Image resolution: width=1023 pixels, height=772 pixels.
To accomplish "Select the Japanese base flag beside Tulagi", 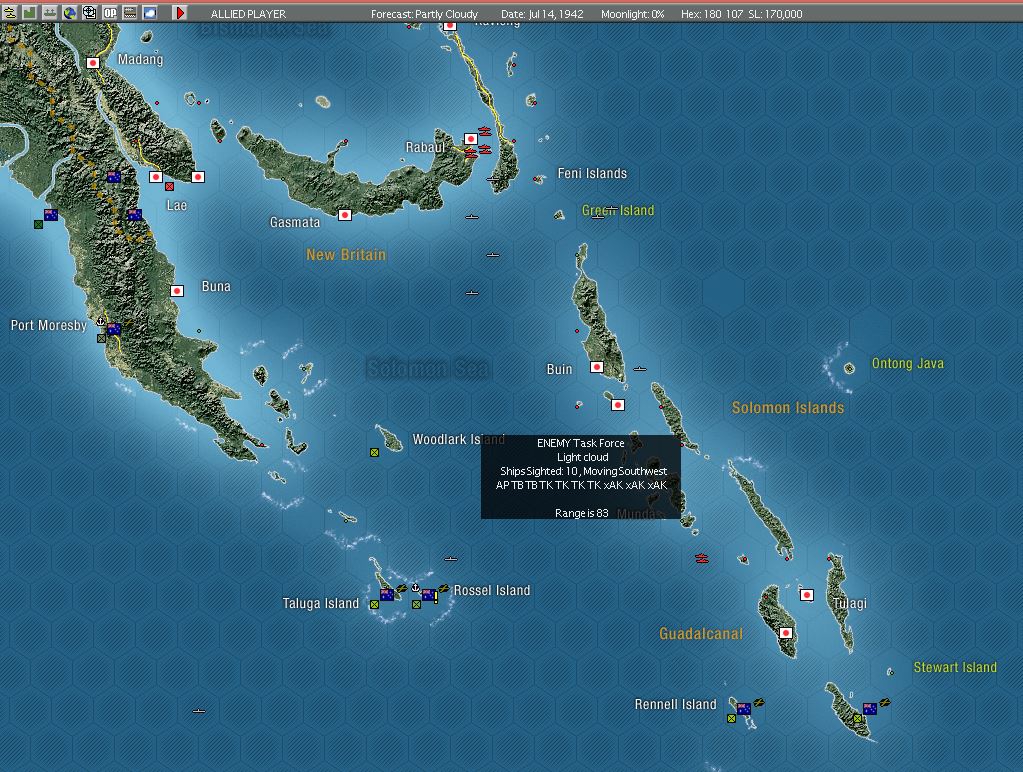I will [x=807, y=594].
